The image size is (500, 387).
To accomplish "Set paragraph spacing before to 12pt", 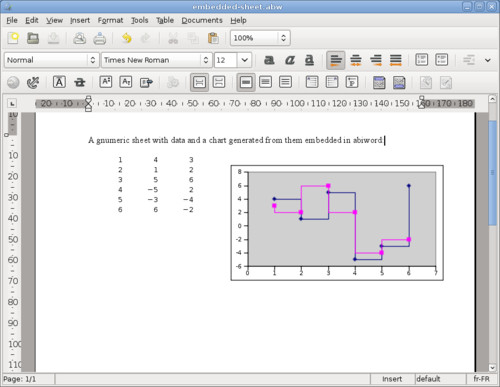I will click(219, 82).
